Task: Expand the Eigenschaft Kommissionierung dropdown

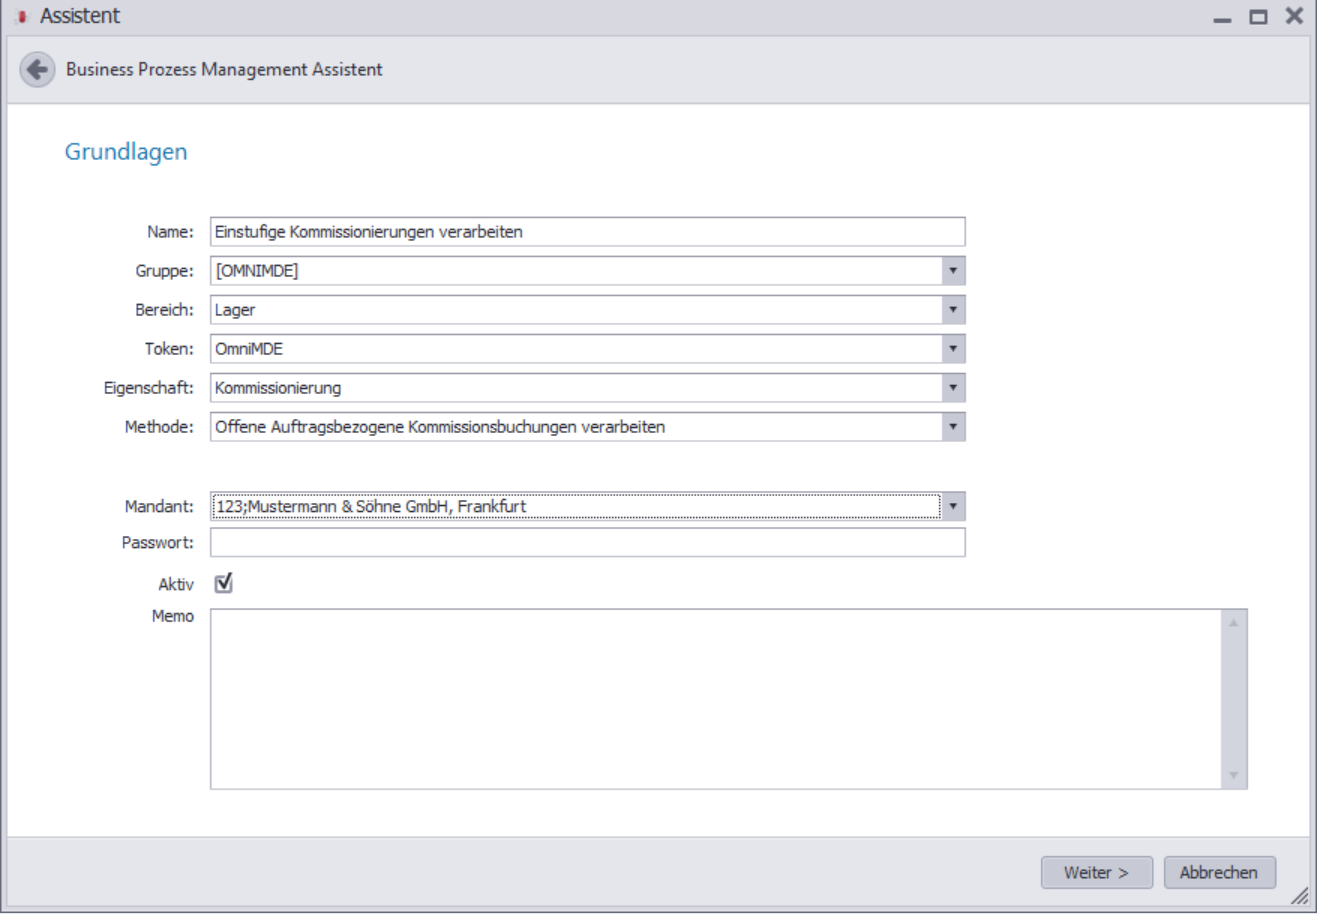Action: [953, 388]
